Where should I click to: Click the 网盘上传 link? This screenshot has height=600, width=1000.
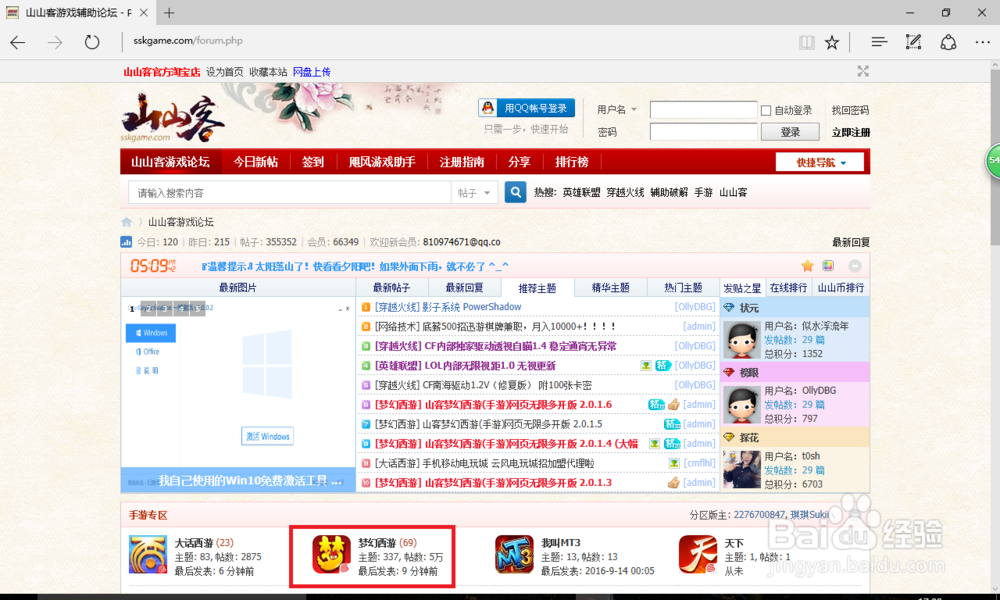(x=311, y=72)
